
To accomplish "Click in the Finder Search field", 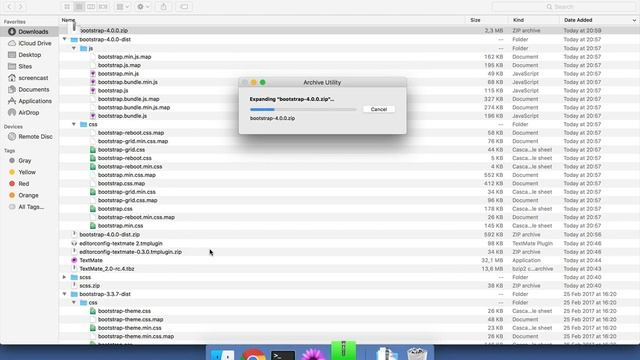I will click(x=563, y=7).
